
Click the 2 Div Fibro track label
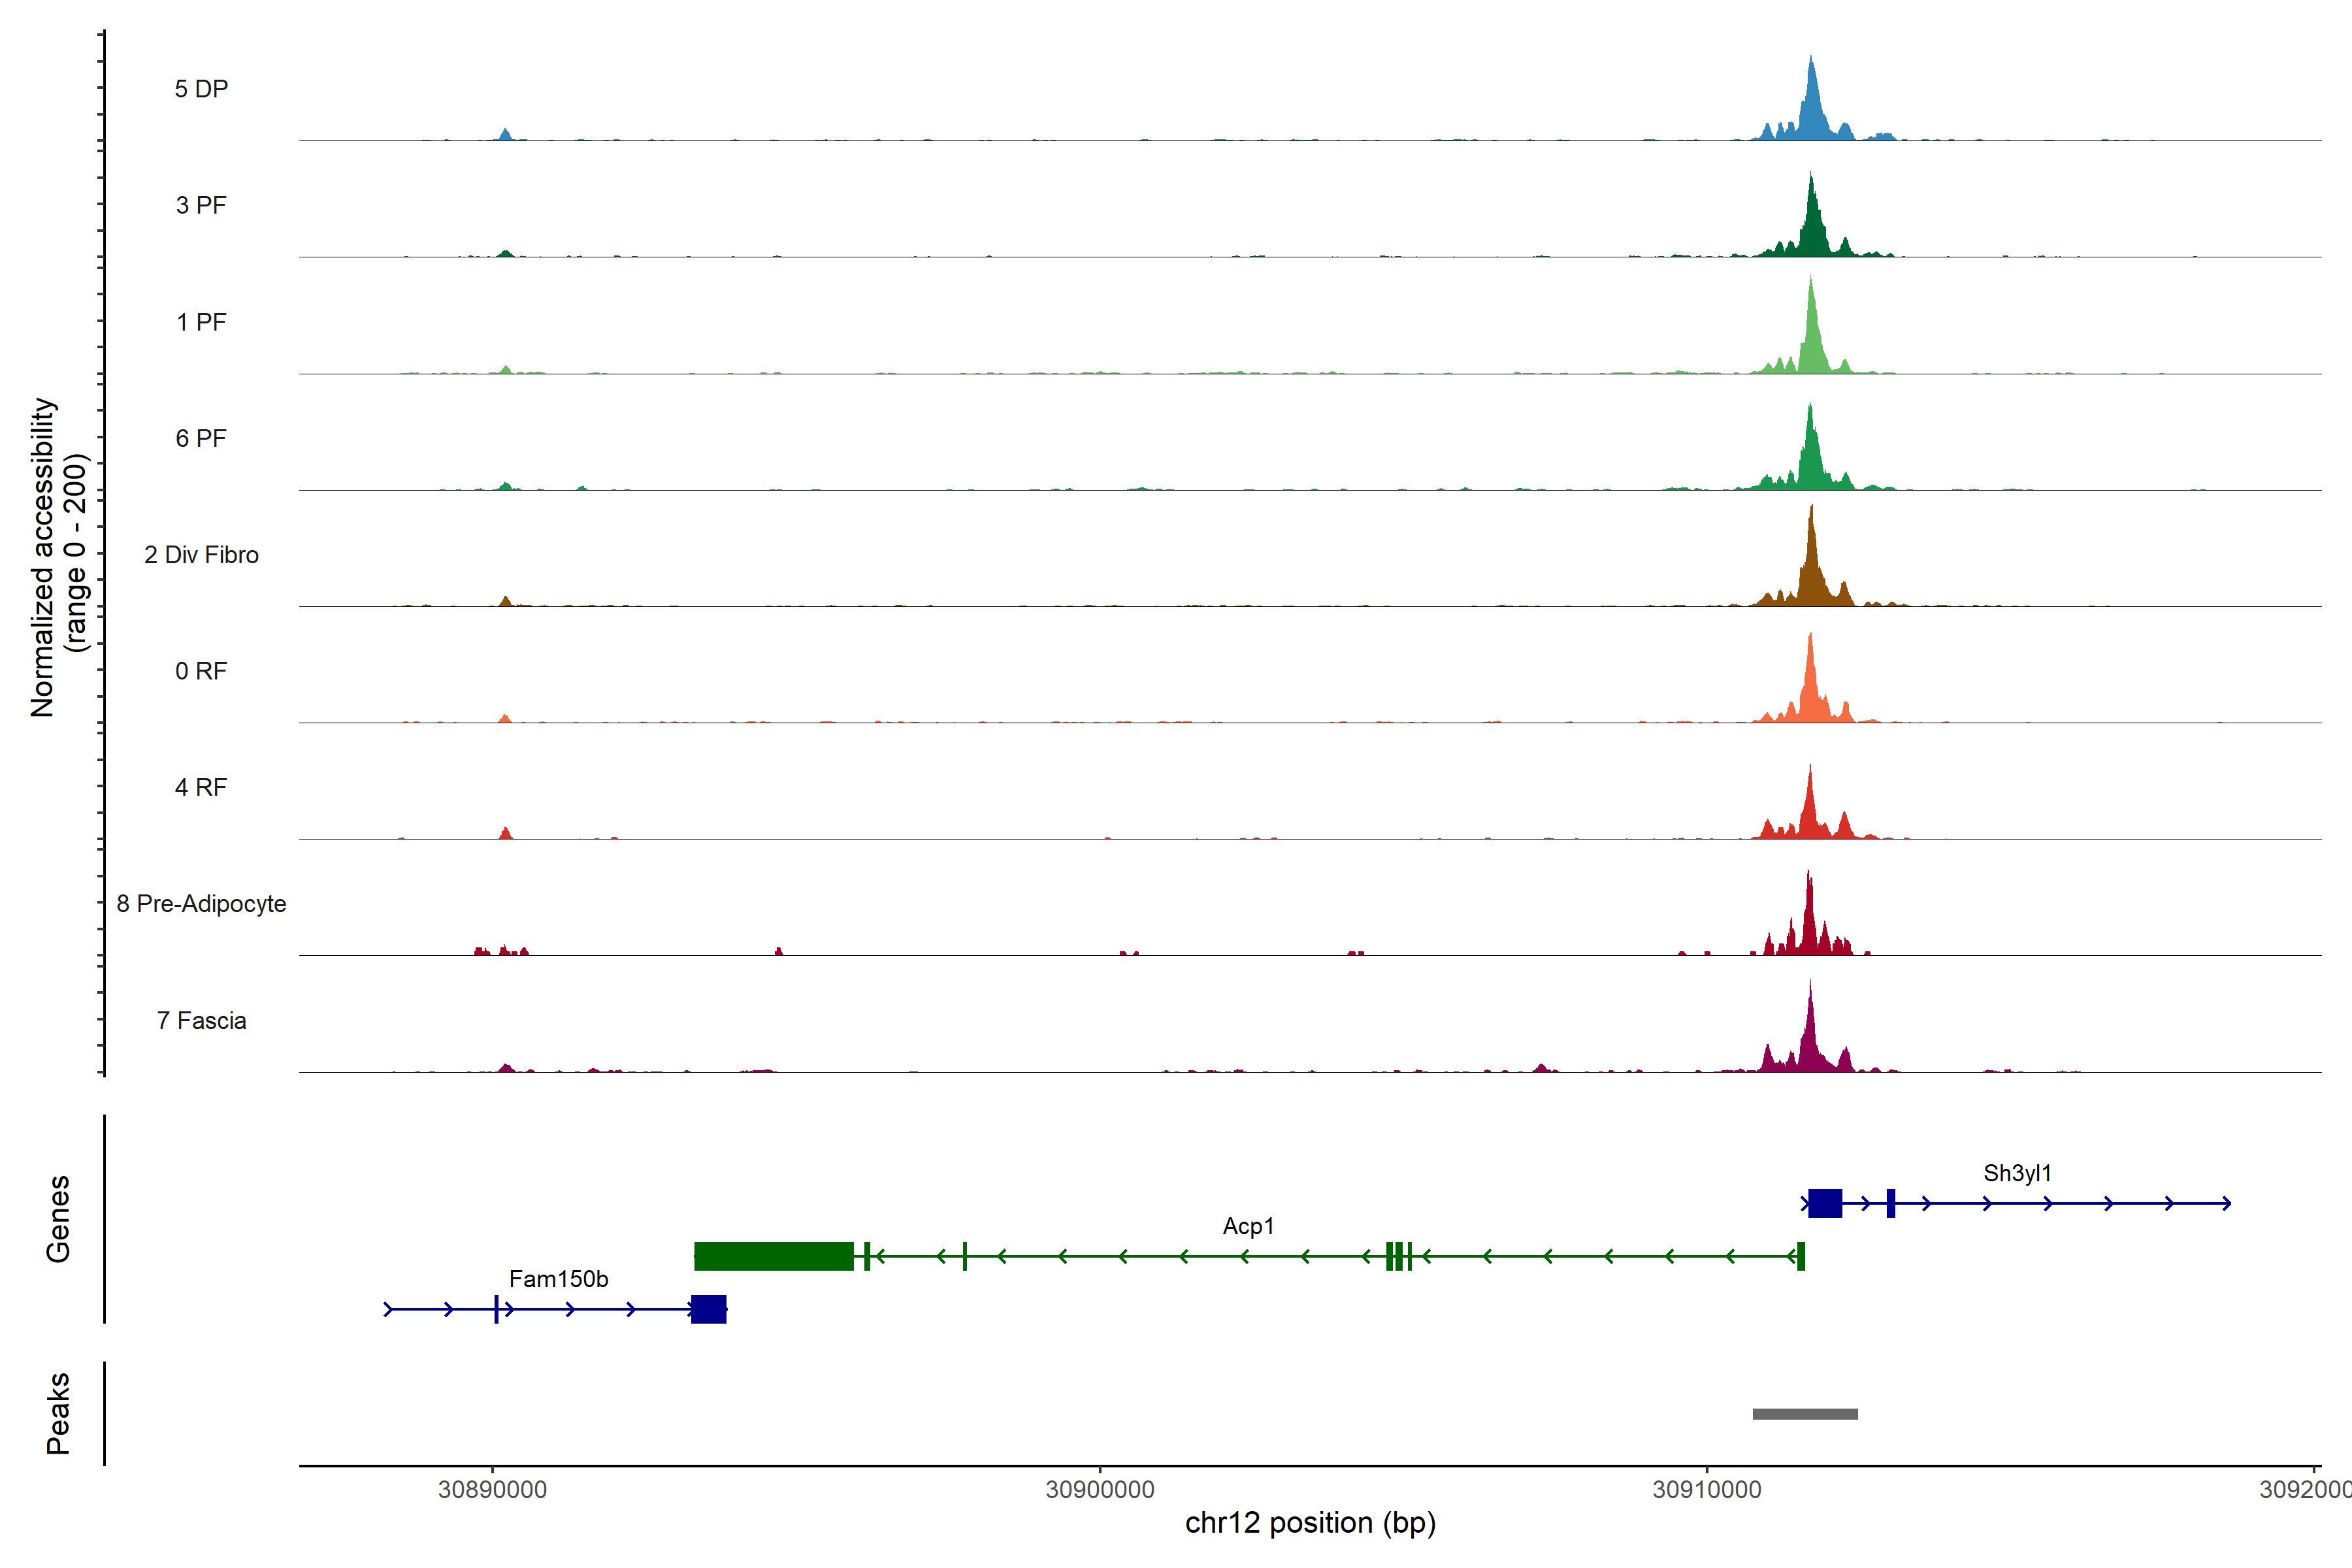click(201, 554)
